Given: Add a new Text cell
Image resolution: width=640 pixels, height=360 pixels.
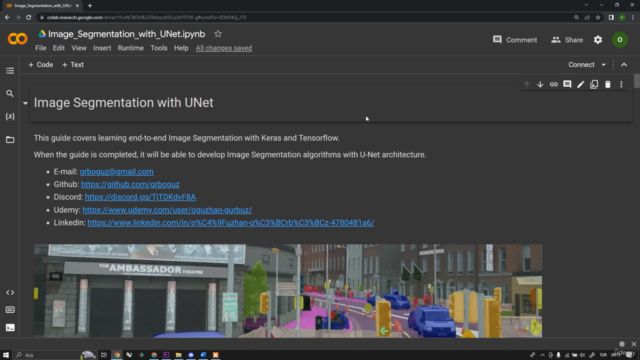Looking at the screenshot, I should point(73,65).
